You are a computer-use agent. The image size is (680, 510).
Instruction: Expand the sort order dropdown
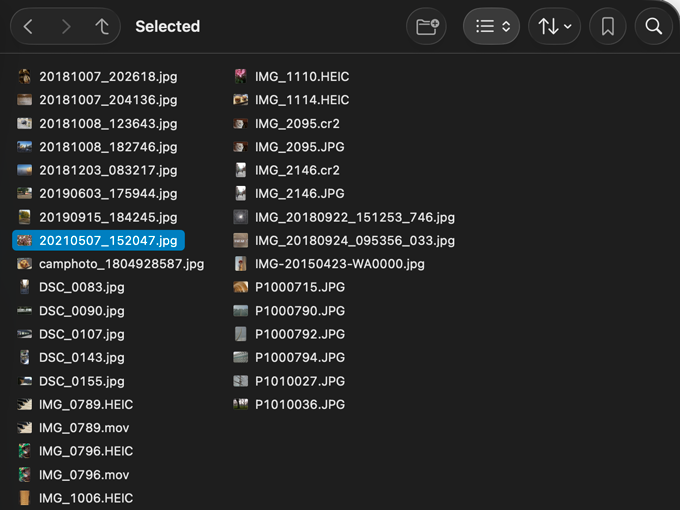tap(555, 27)
